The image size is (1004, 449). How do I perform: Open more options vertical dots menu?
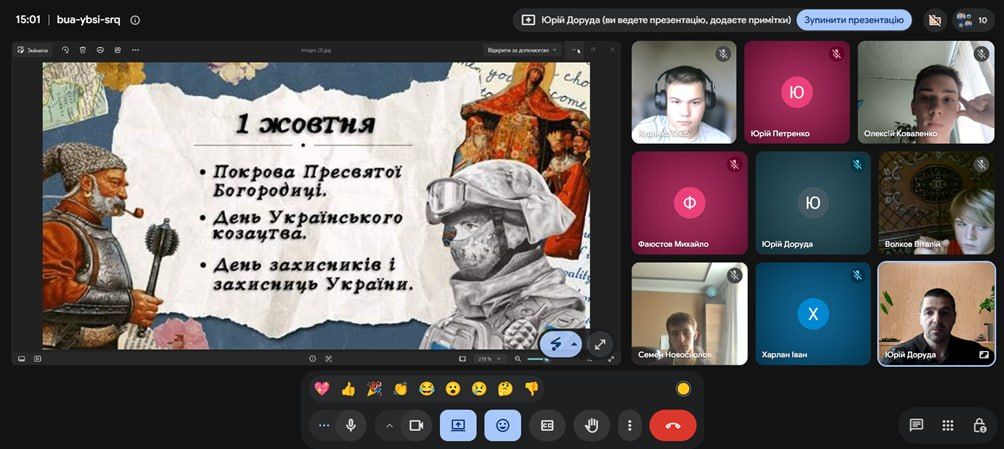click(630, 425)
